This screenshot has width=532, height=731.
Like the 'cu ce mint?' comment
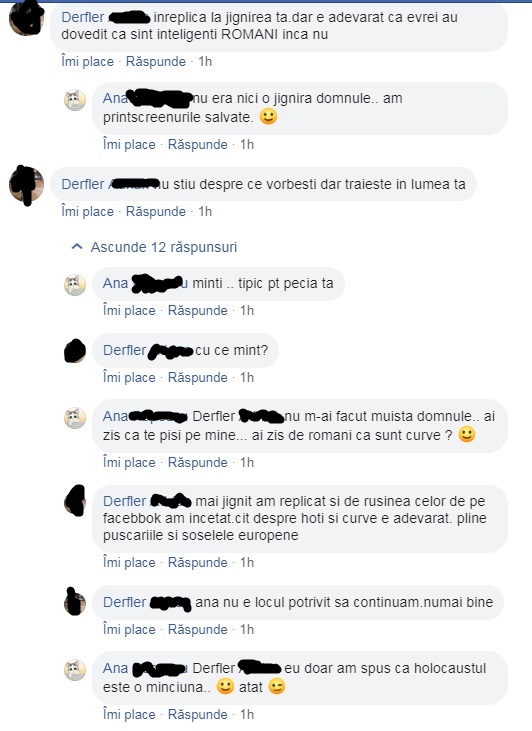click(x=129, y=378)
